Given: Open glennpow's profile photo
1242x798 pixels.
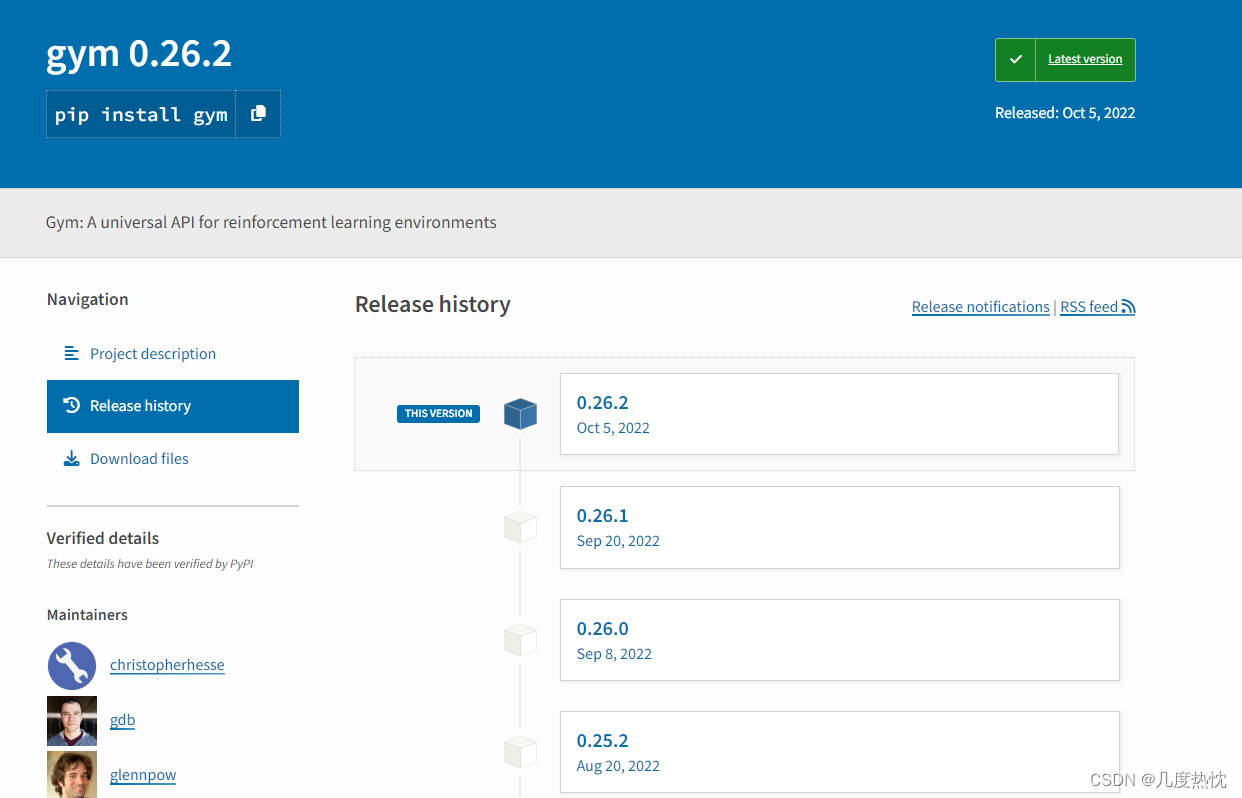Looking at the screenshot, I should [72, 775].
